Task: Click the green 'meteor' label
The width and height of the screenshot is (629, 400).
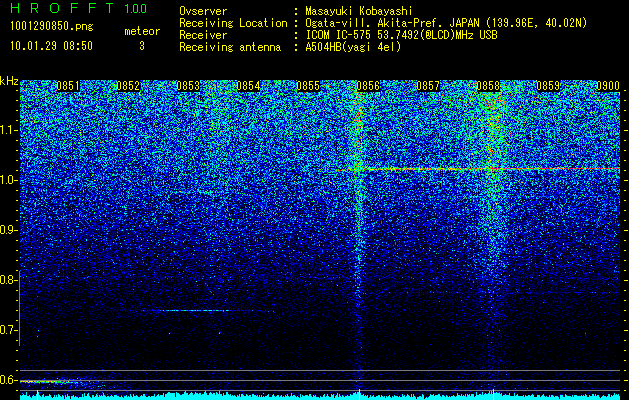Action: pos(142,31)
